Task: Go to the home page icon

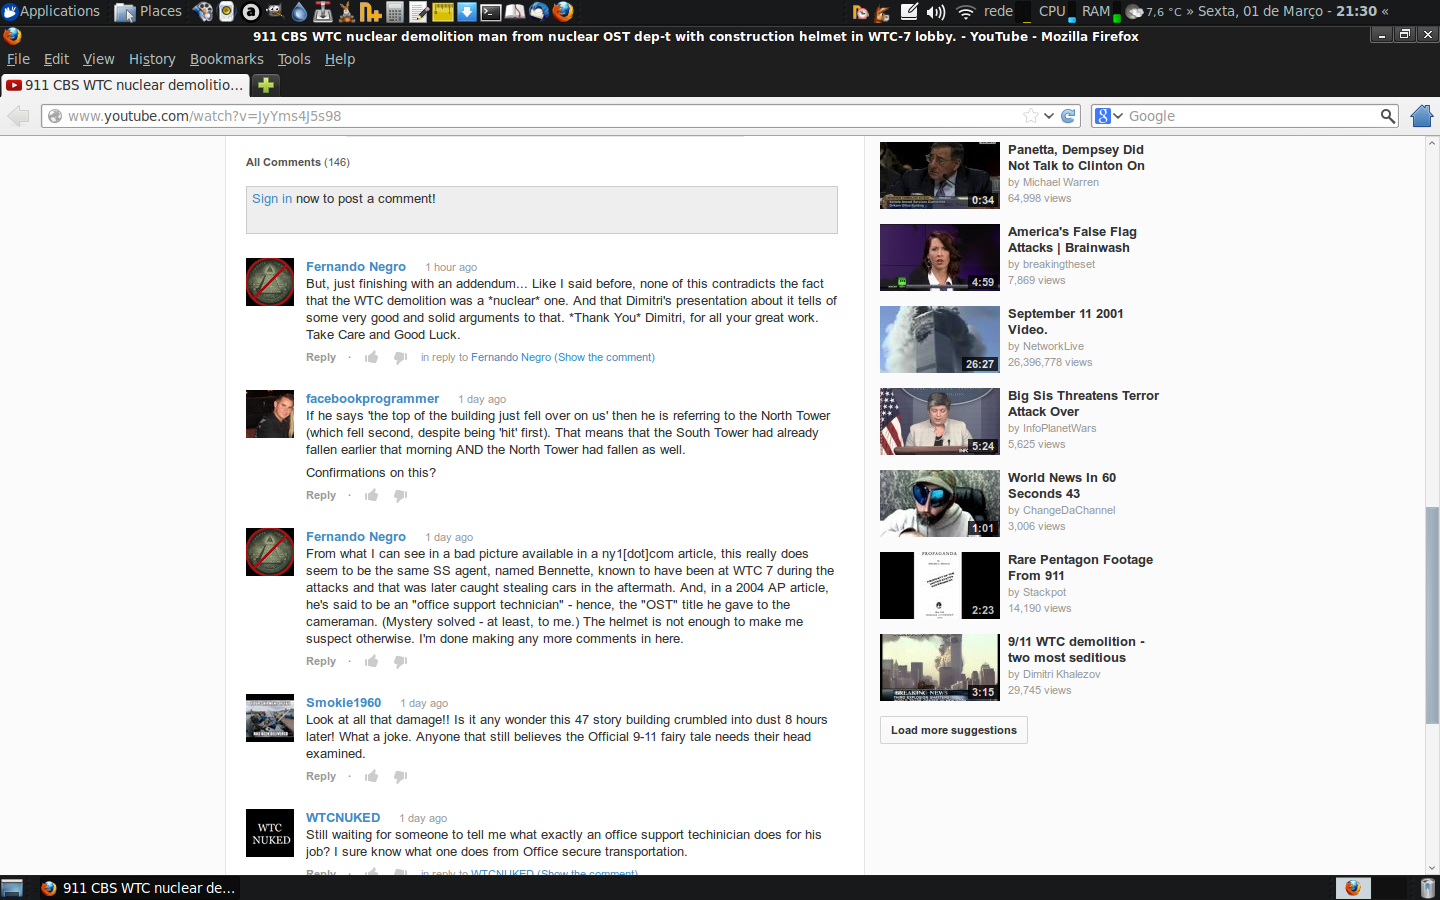Action: tap(1422, 116)
